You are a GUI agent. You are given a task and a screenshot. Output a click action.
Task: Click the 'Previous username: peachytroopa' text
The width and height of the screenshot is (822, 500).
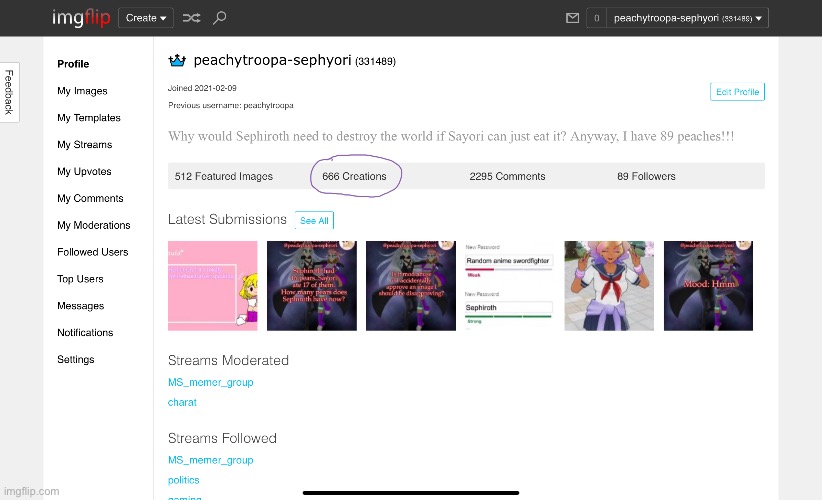[x=231, y=105]
